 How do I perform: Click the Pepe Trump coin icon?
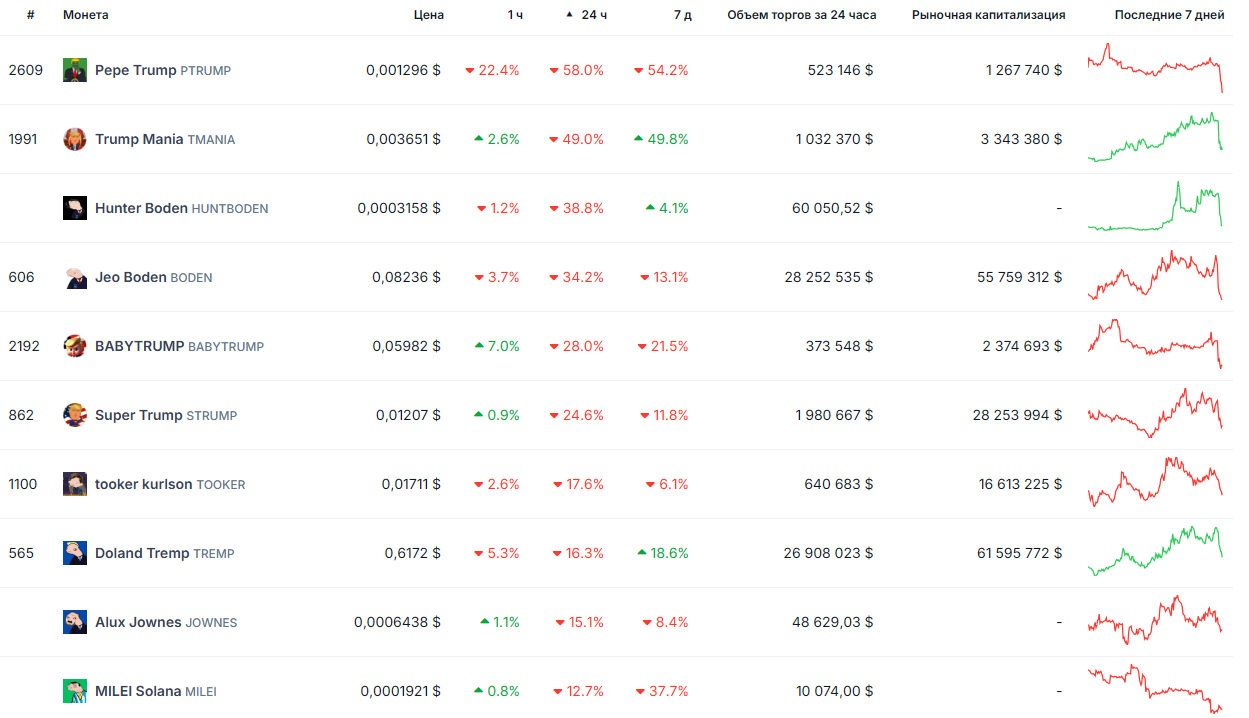(x=75, y=70)
